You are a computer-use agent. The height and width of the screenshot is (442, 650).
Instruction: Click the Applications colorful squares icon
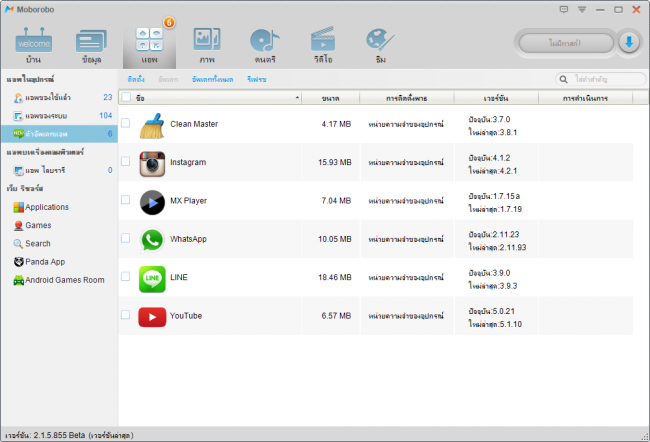click(19, 207)
